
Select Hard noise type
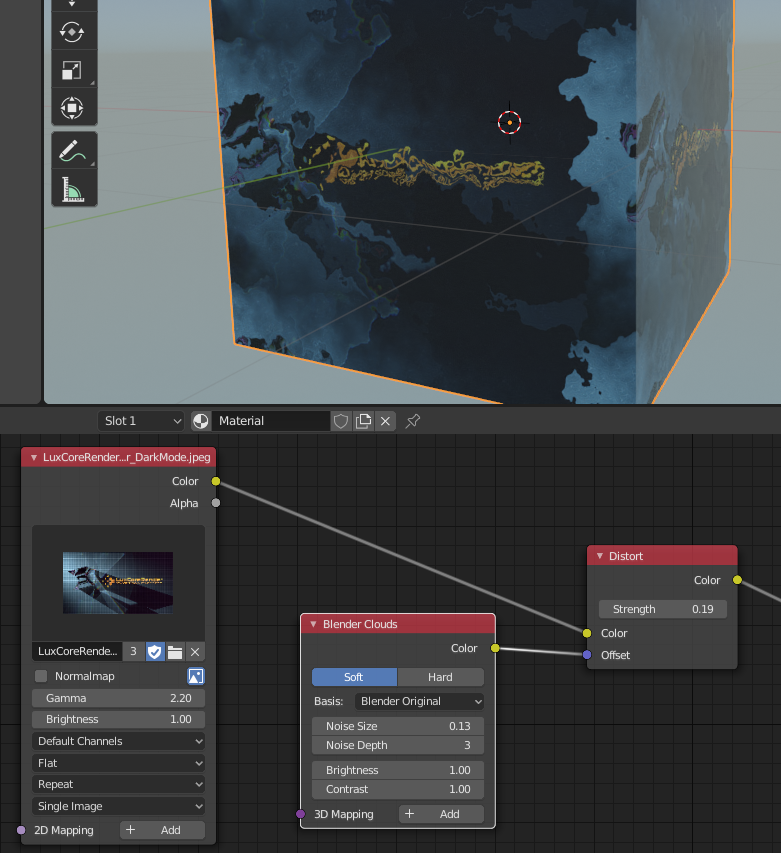441,677
